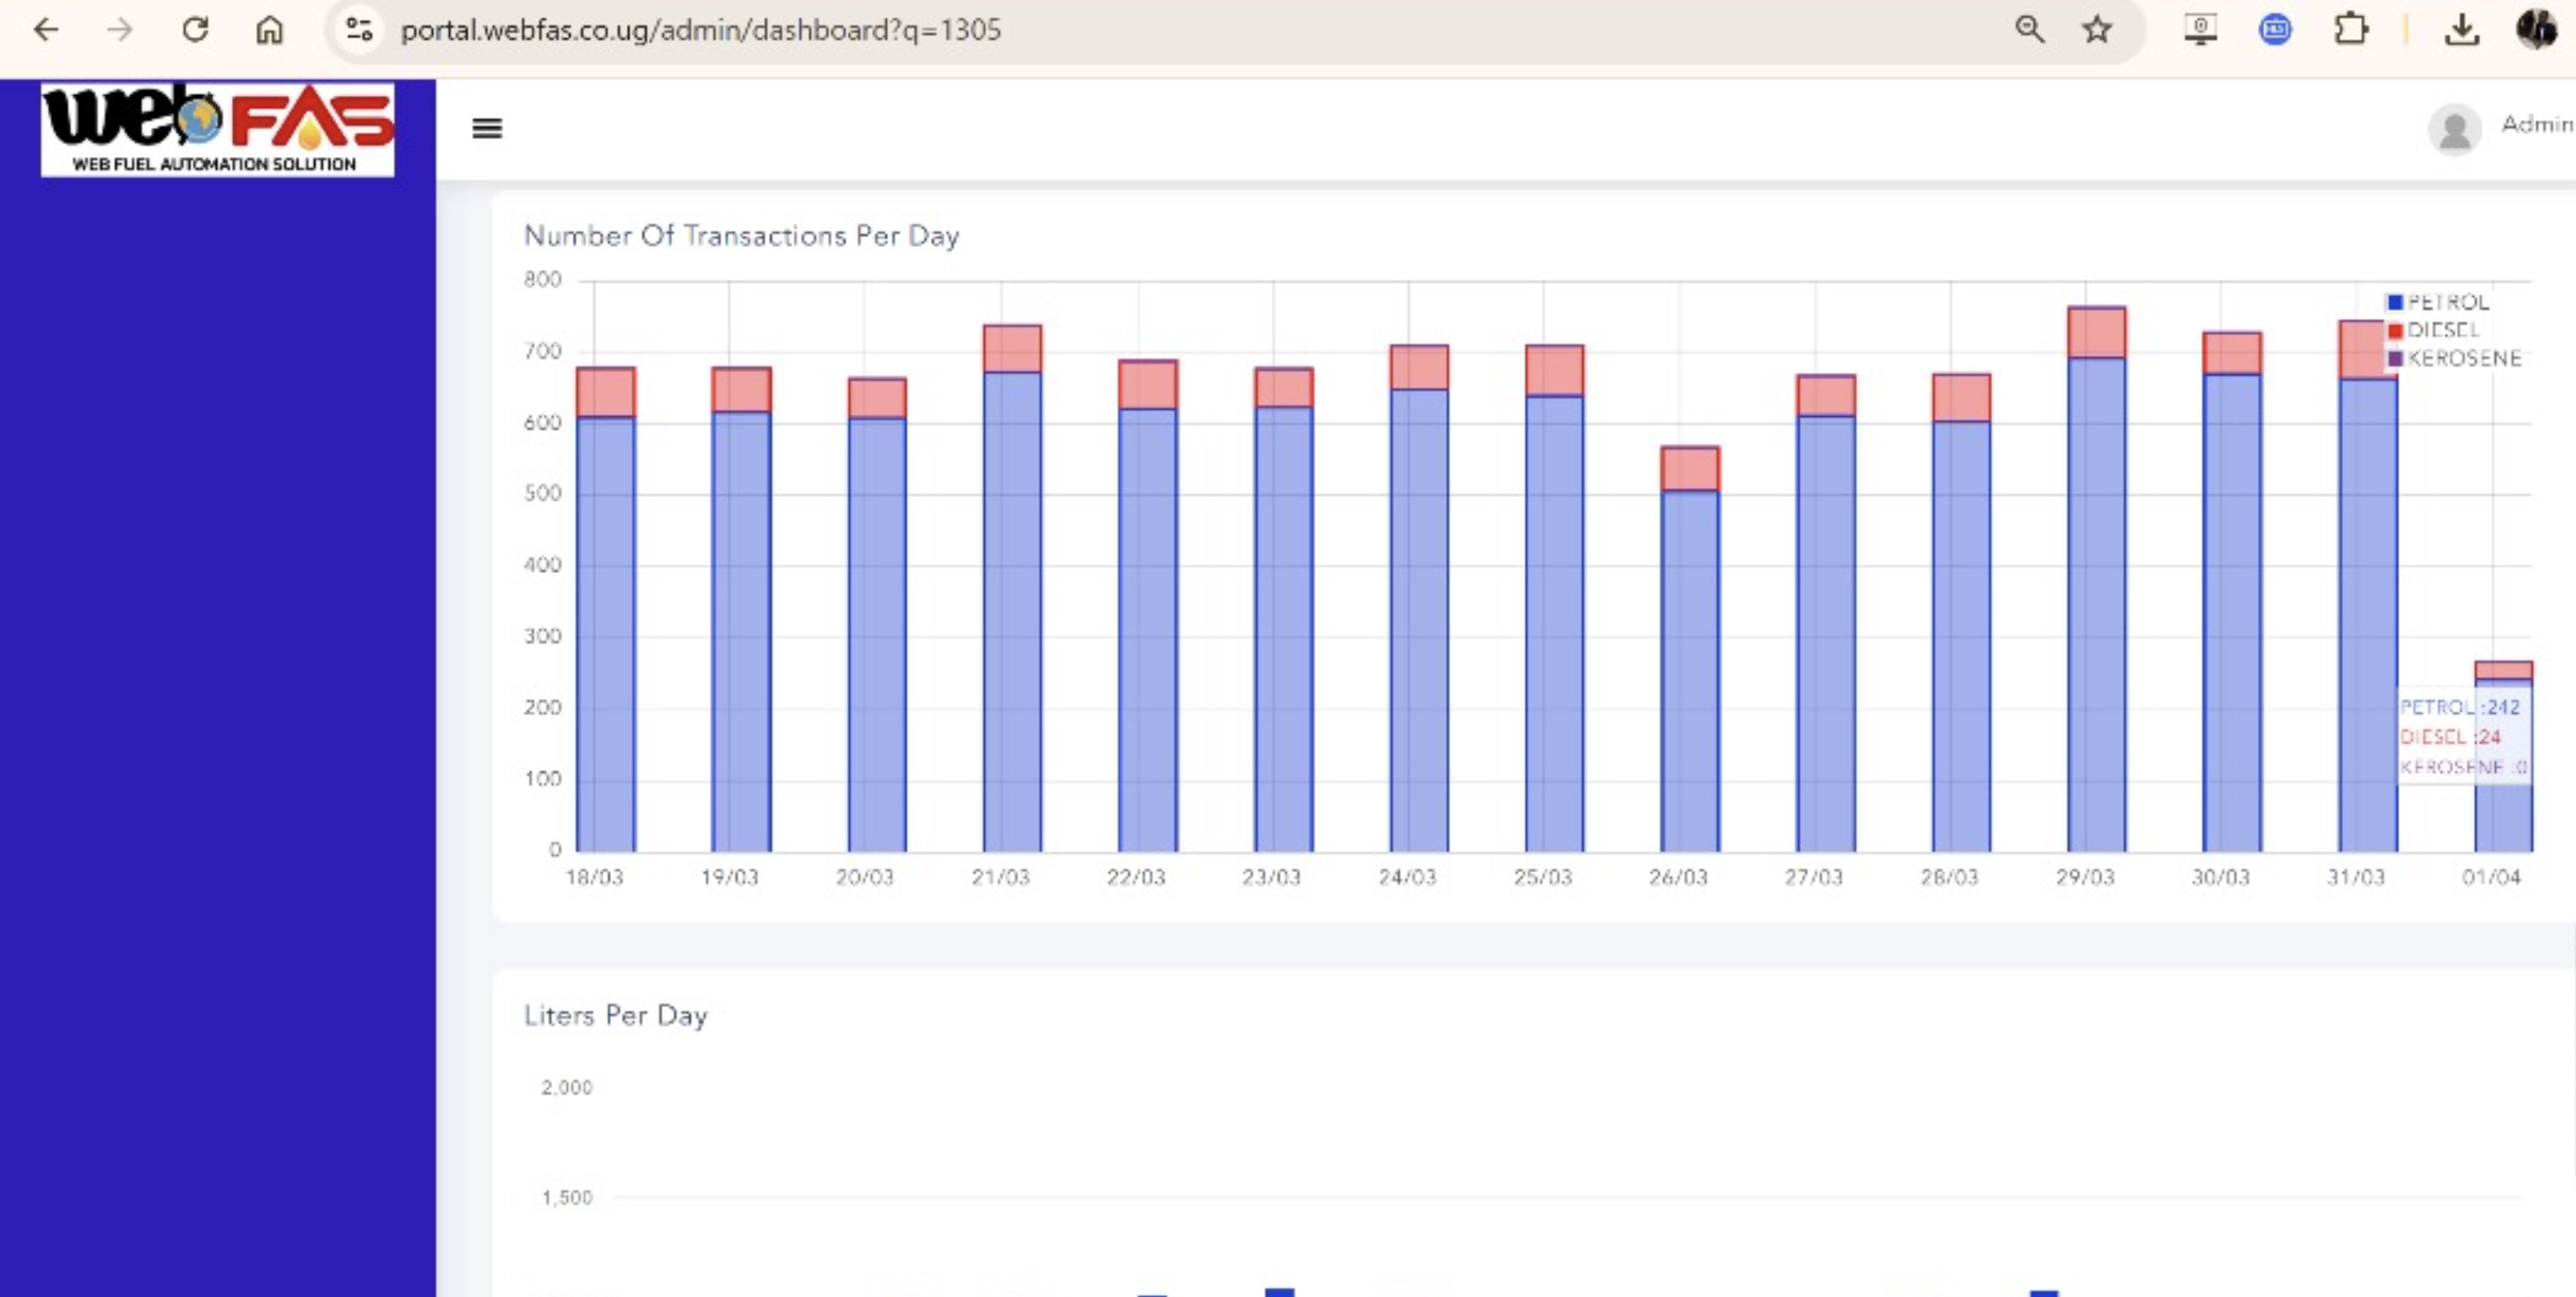Image resolution: width=2576 pixels, height=1297 pixels.
Task: Open browser extensions puzzle icon
Action: pos(2350,30)
